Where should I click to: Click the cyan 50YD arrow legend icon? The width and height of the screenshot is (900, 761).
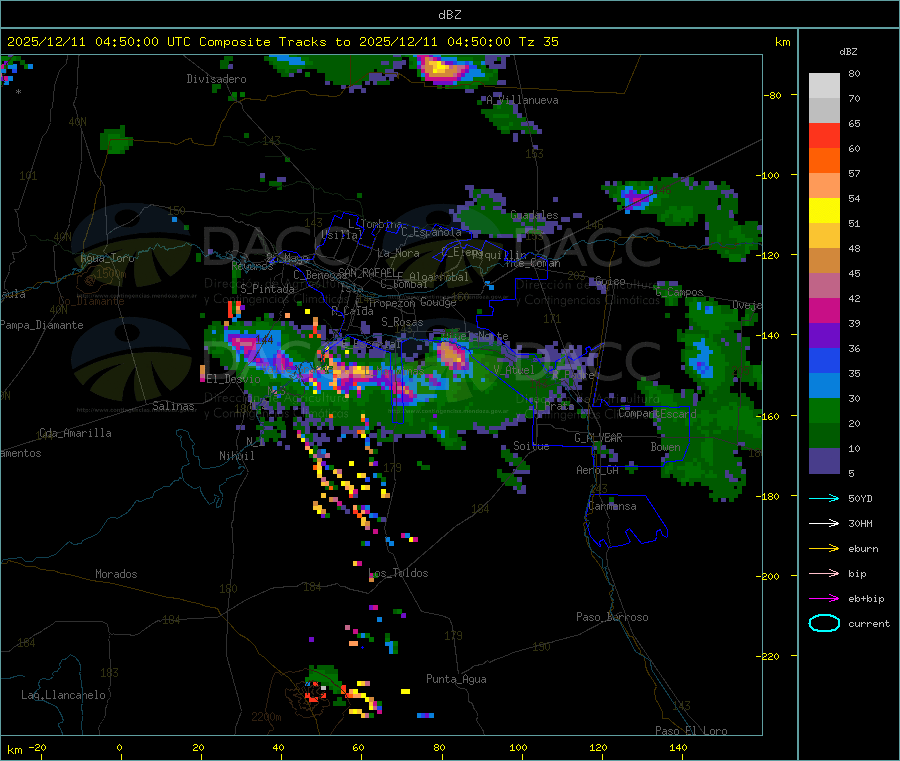click(x=824, y=498)
